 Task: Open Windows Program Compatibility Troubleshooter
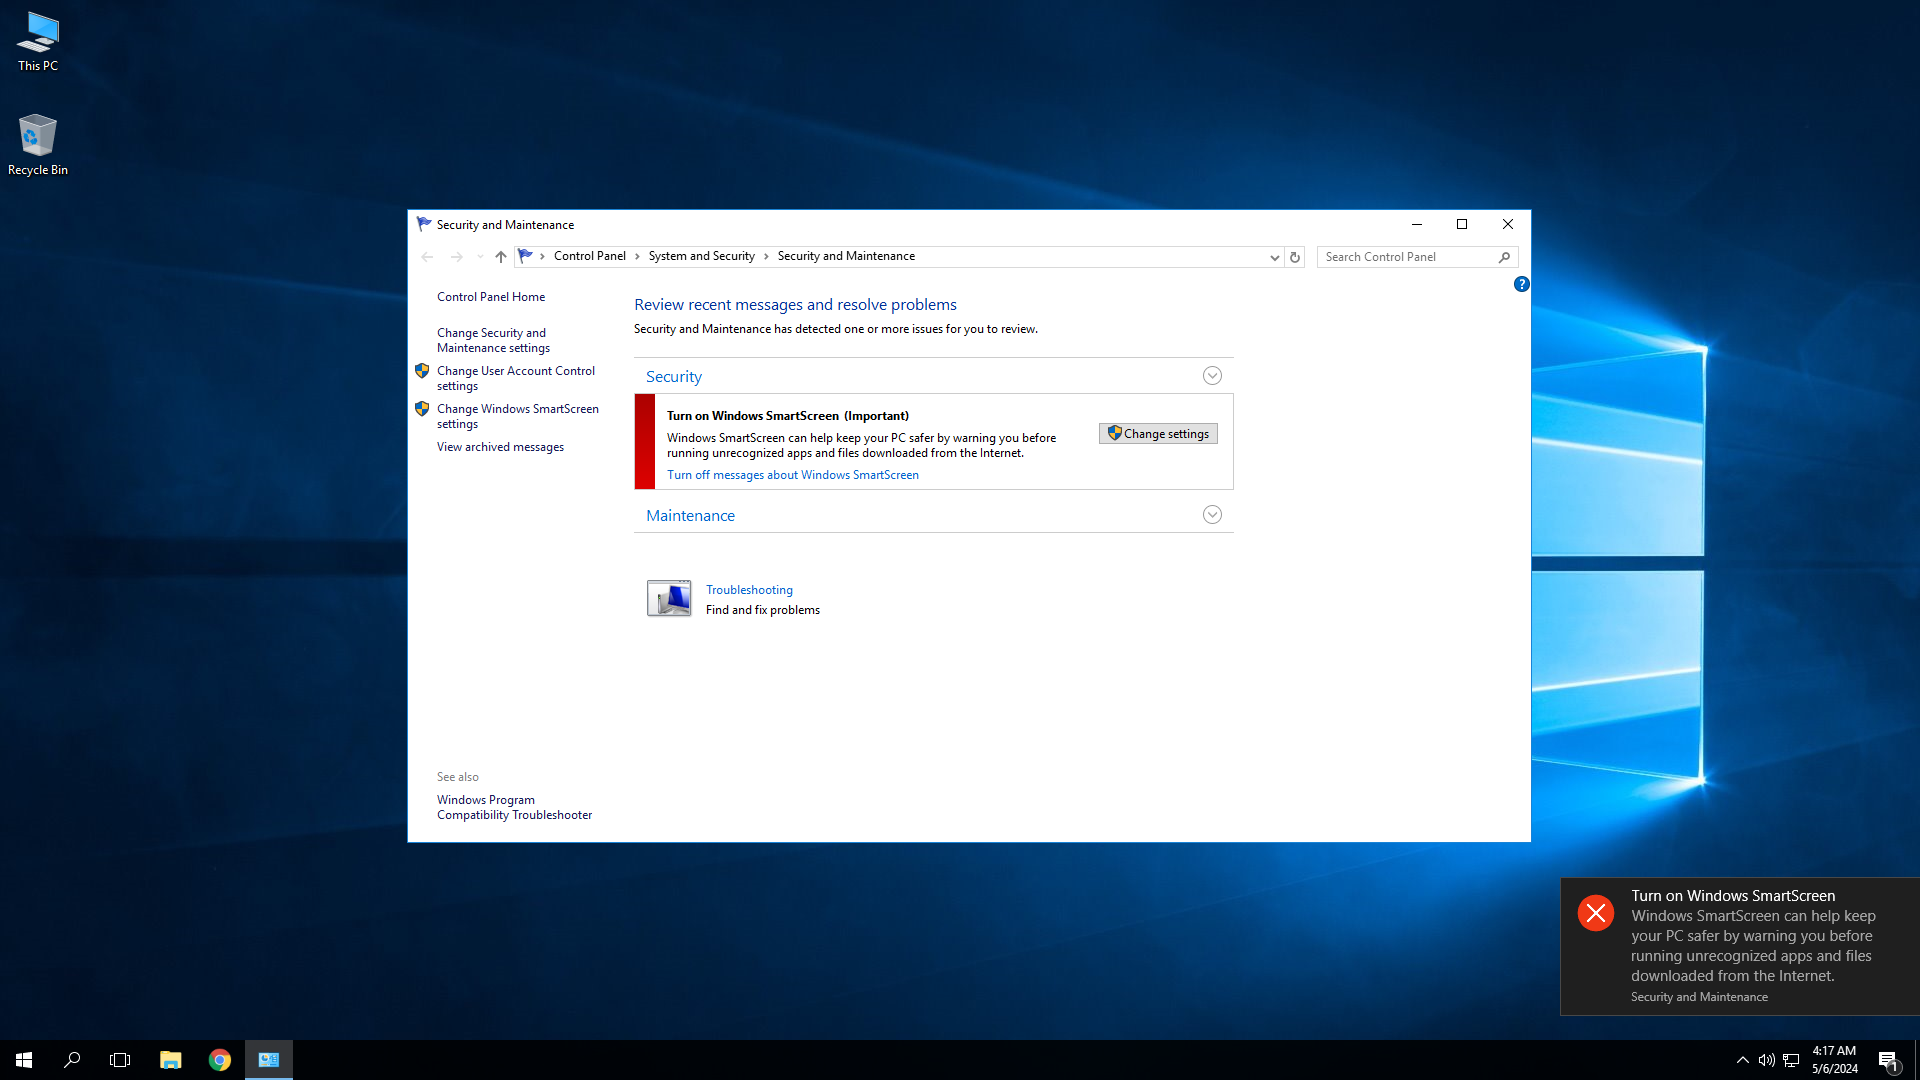click(514, 807)
